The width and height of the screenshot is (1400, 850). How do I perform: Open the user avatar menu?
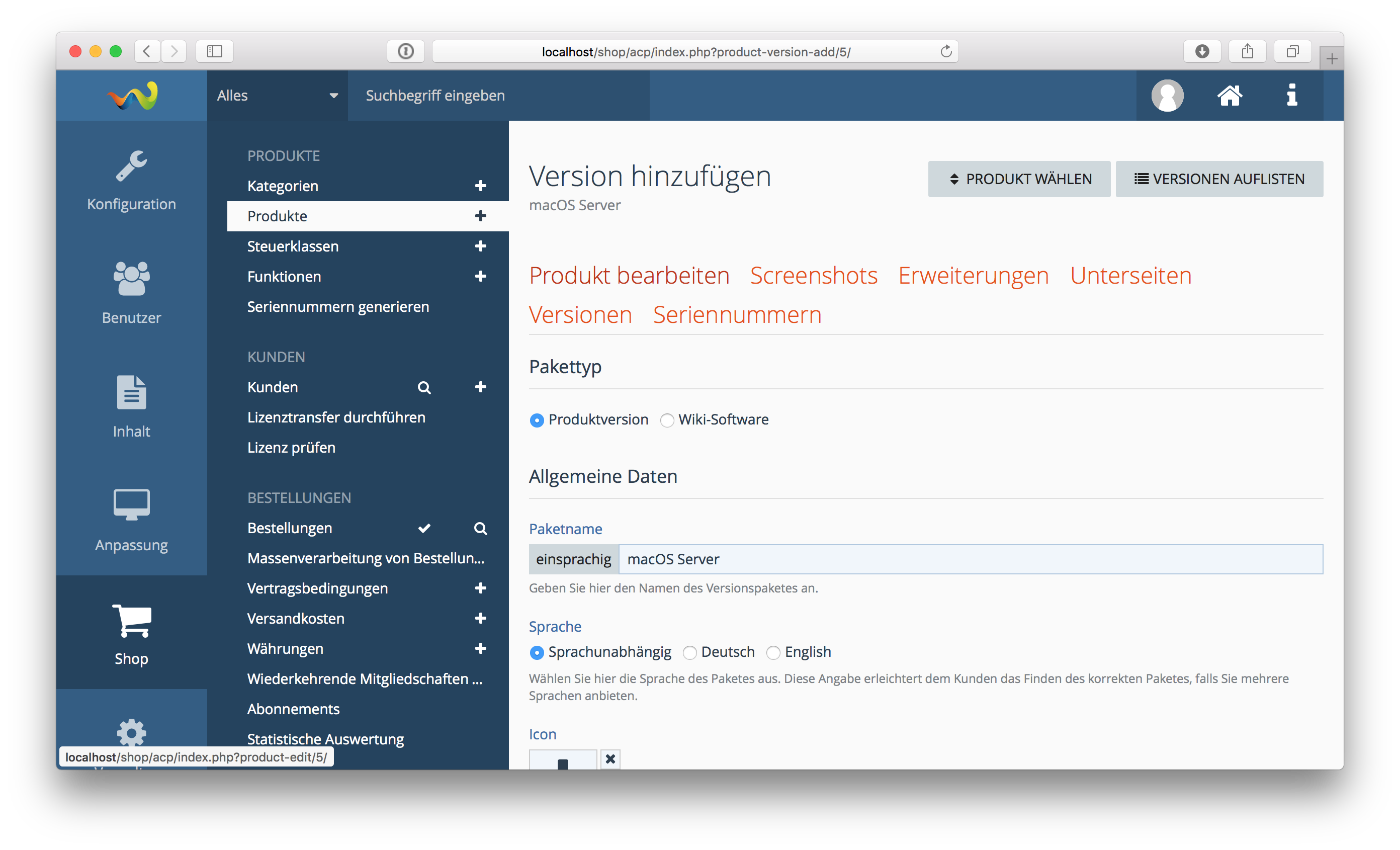click(x=1167, y=96)
